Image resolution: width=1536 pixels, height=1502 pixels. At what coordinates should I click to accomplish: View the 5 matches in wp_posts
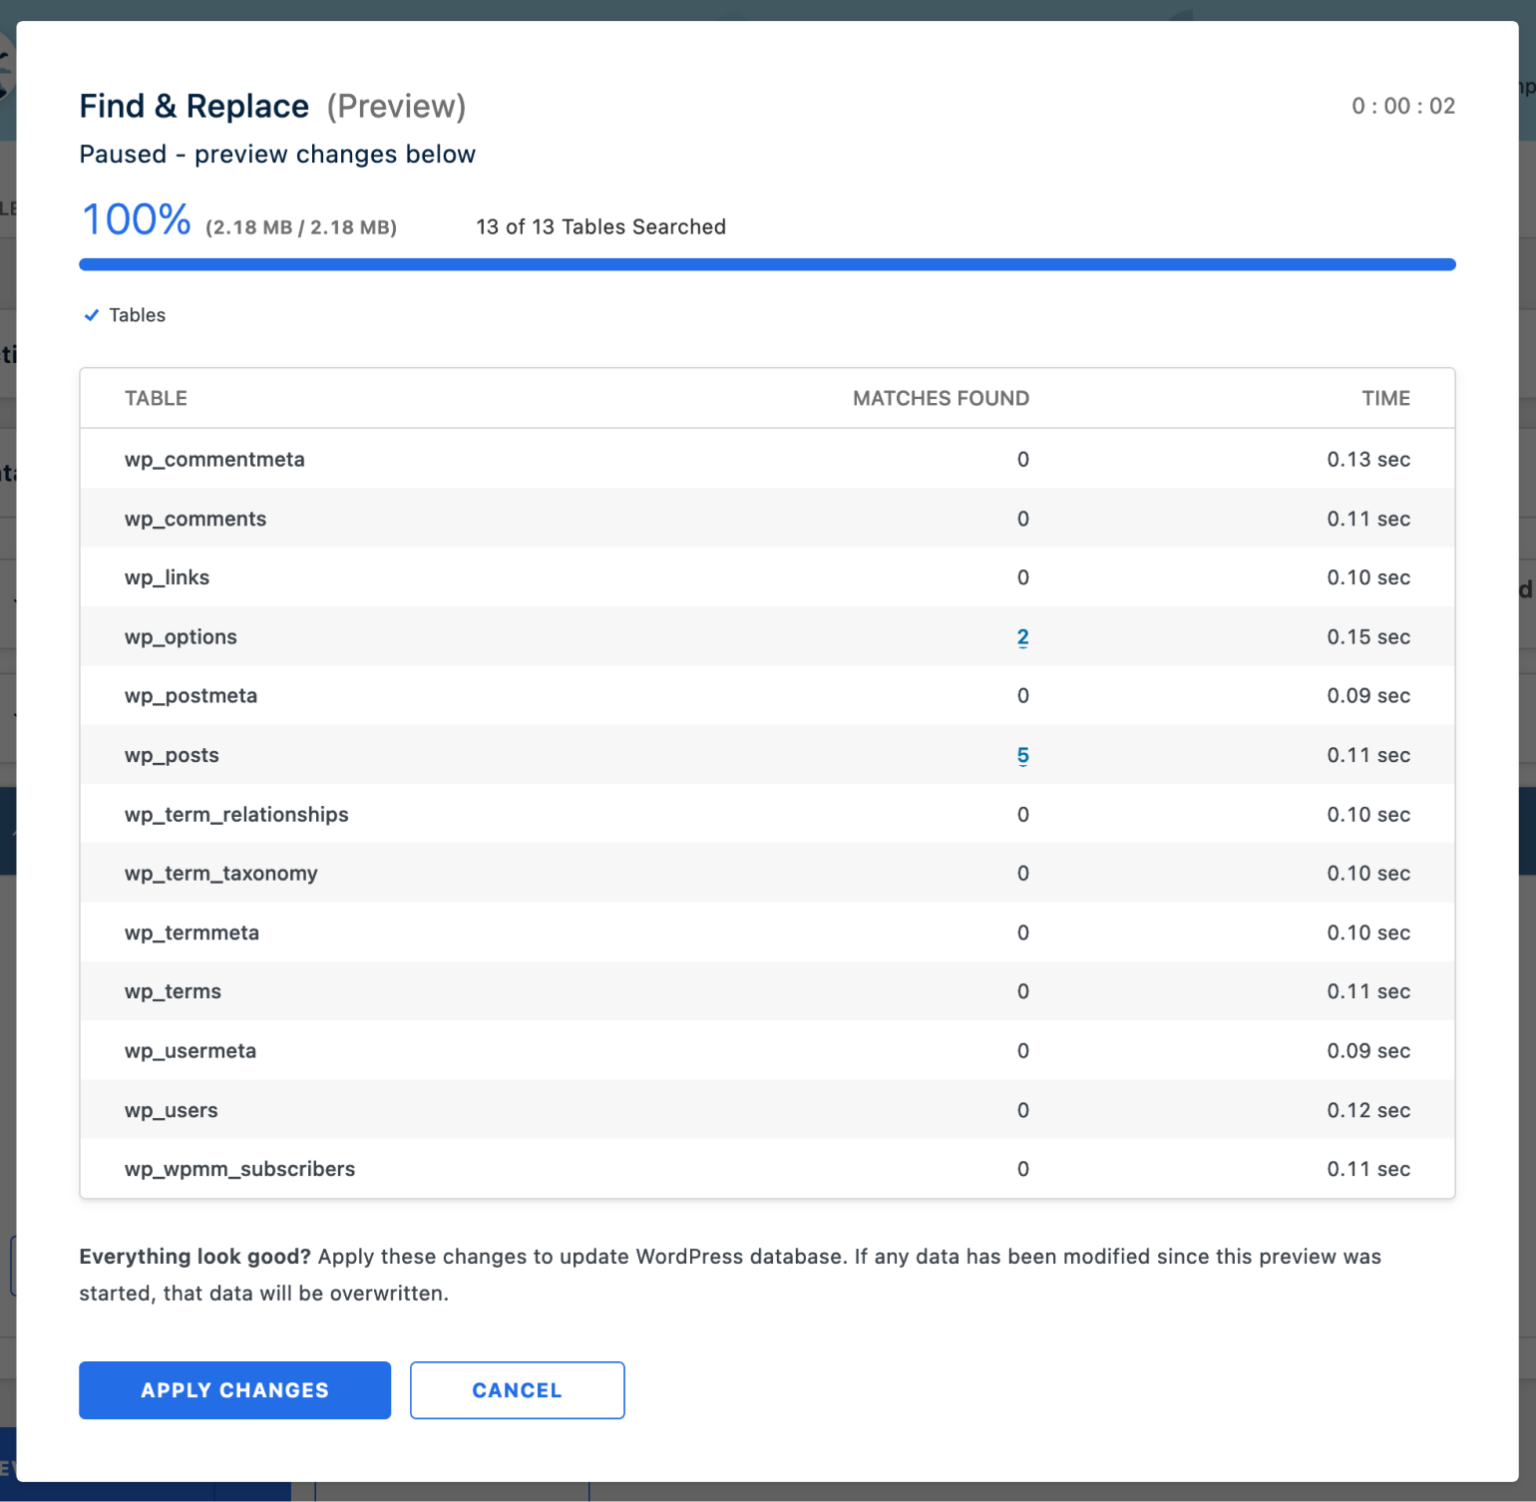coord(1022,755)
